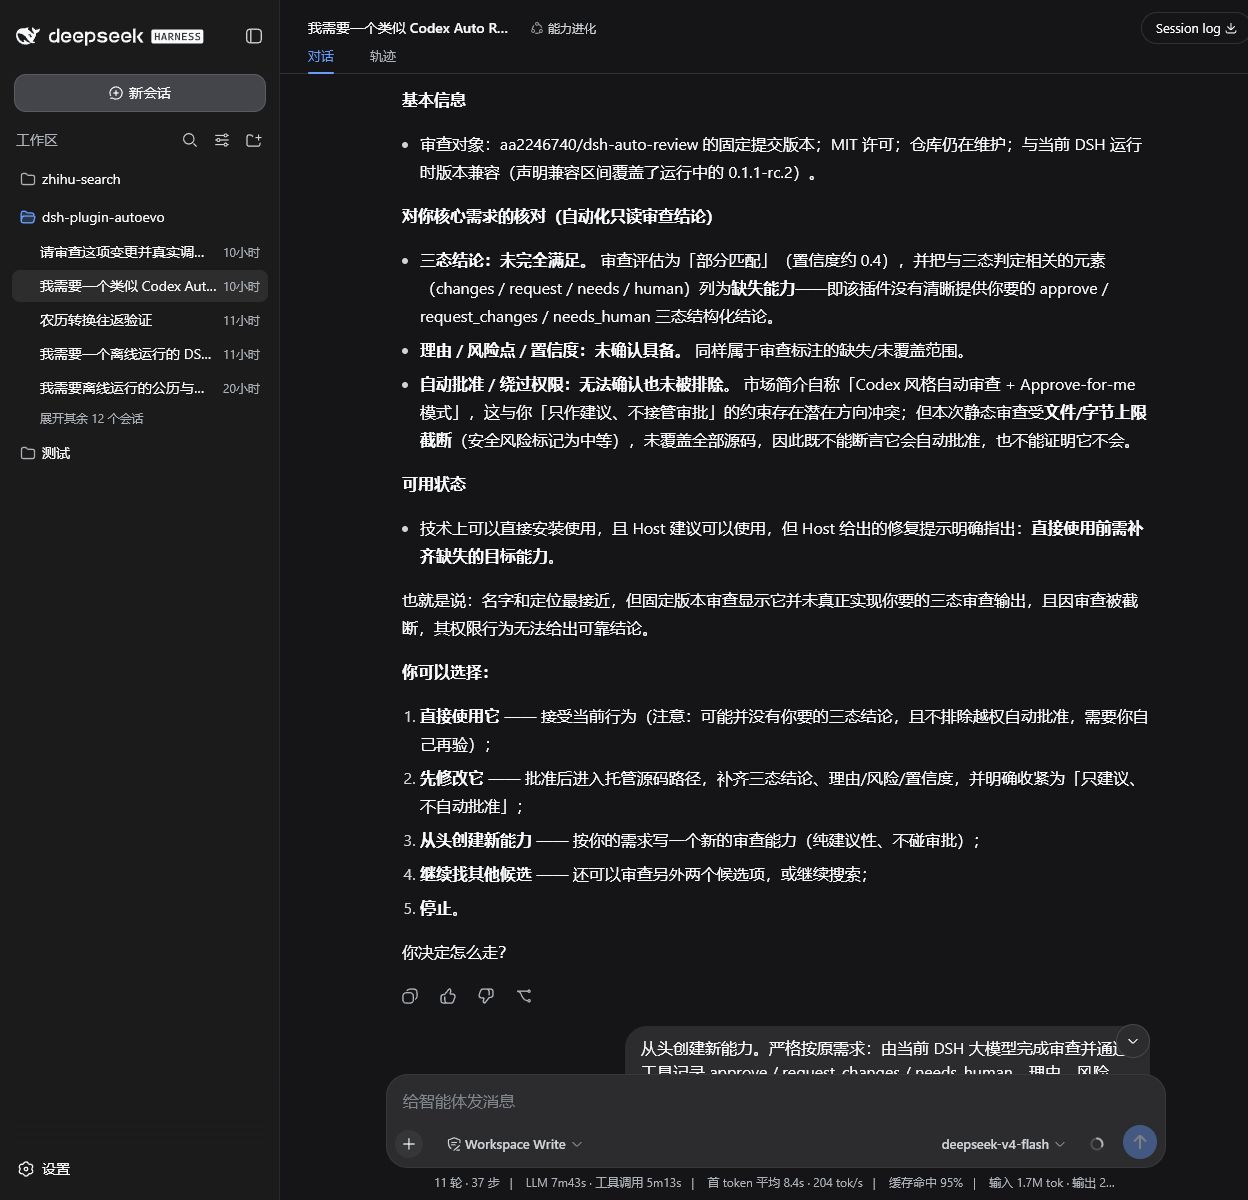Click the conversation title 我需要一个类似 Codex Auto R...

(x=408, y=29)
